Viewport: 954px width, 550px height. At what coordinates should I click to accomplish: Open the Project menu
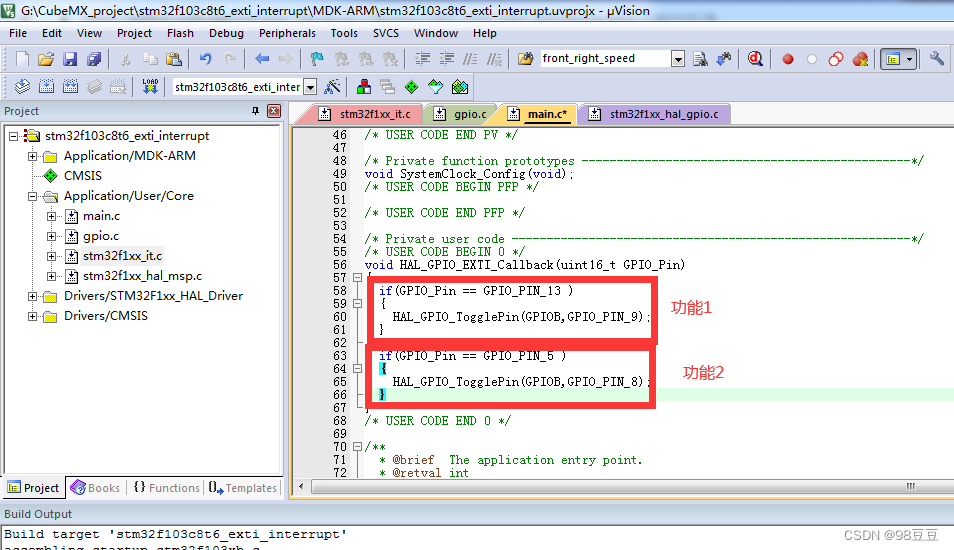[x=134, y=33]
